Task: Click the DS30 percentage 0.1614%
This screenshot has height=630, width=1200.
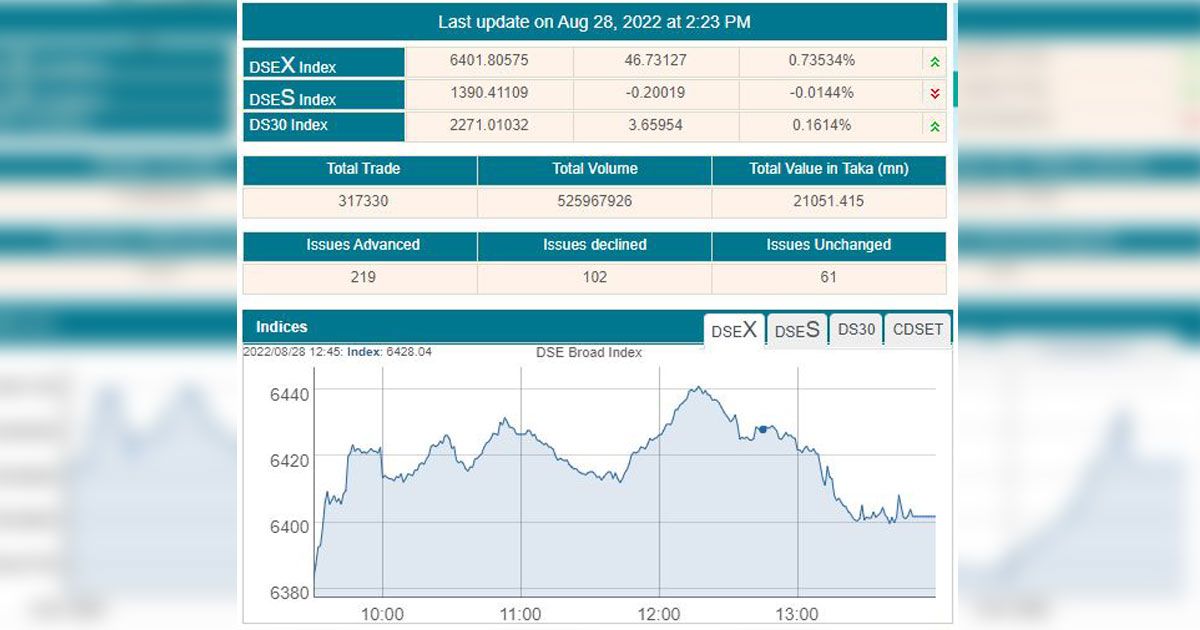Action: (x=822, y=125)
